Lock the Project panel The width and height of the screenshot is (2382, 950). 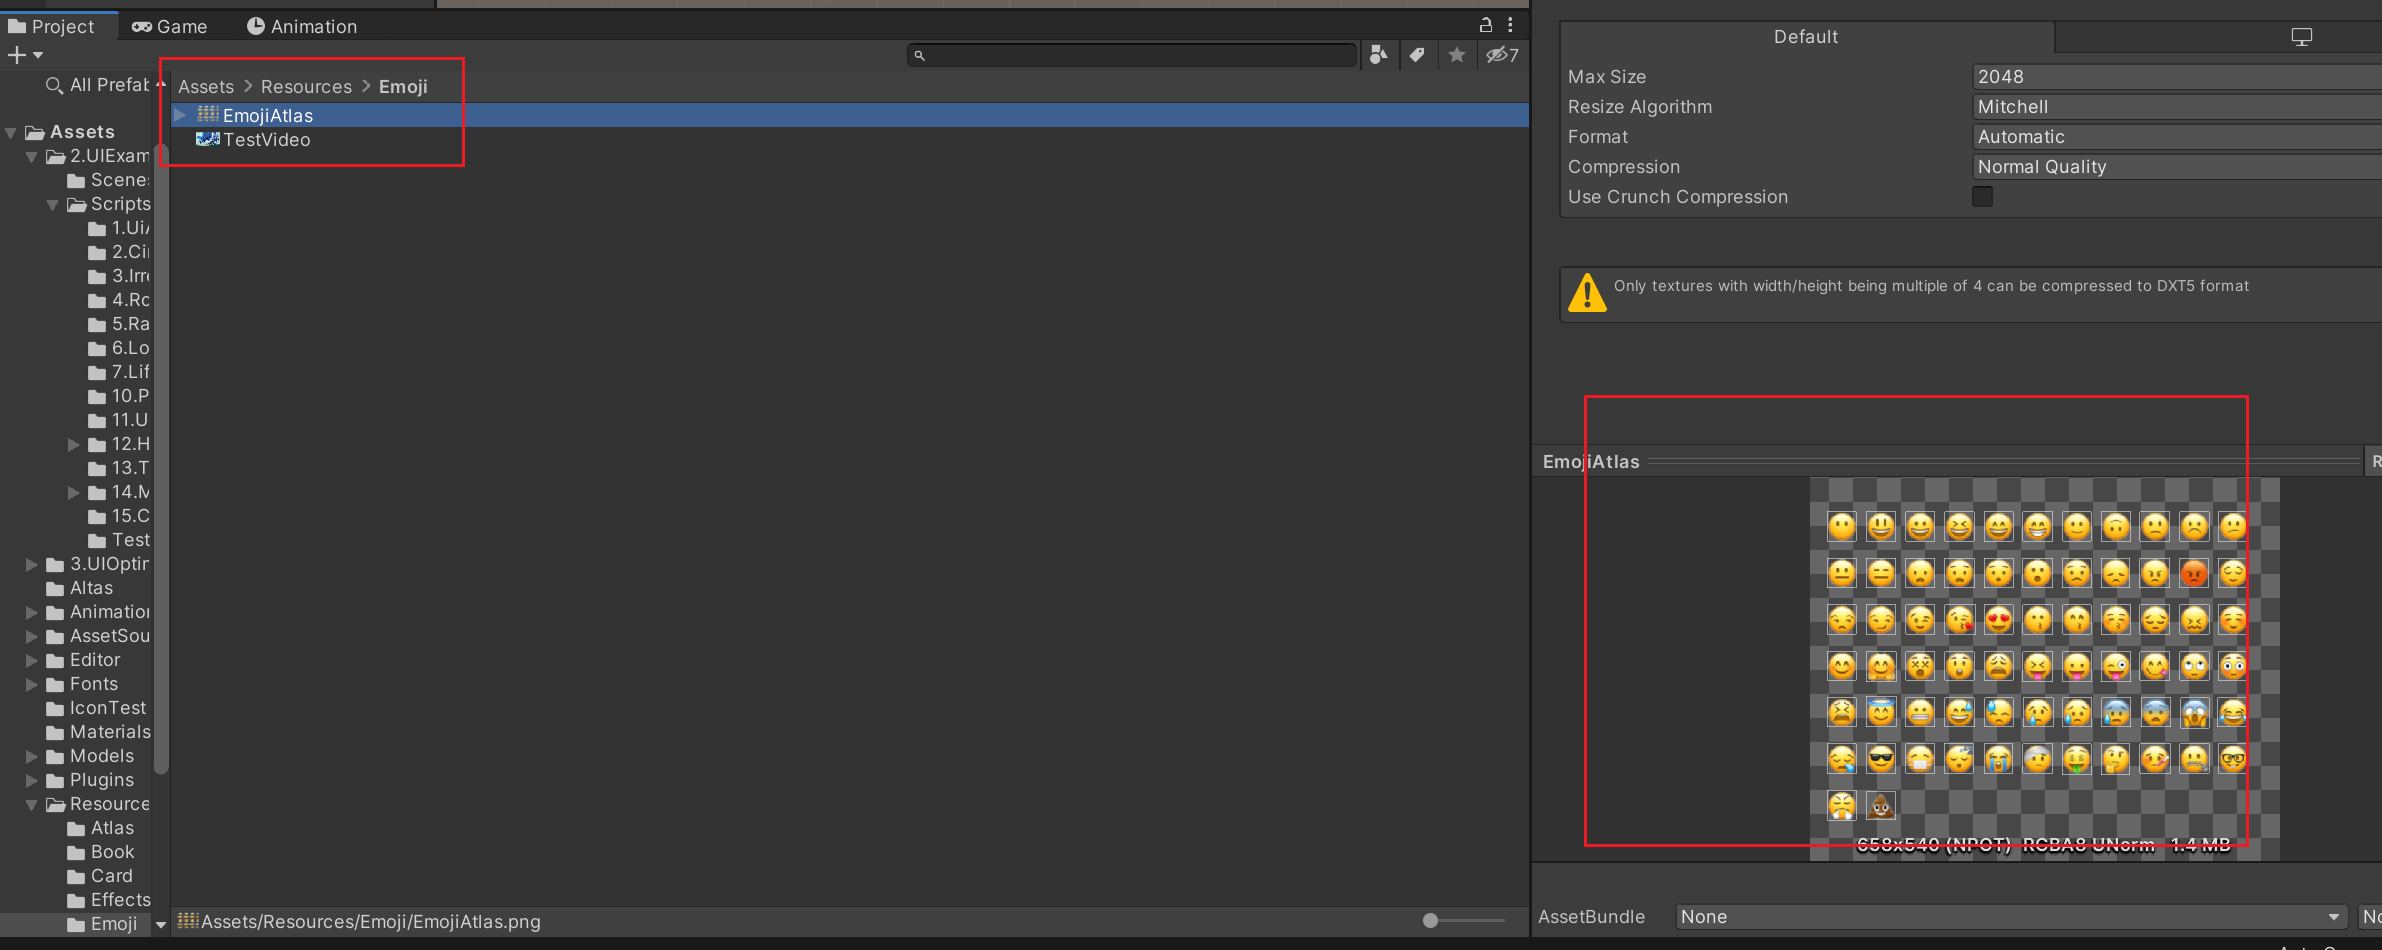(1486, 25)
